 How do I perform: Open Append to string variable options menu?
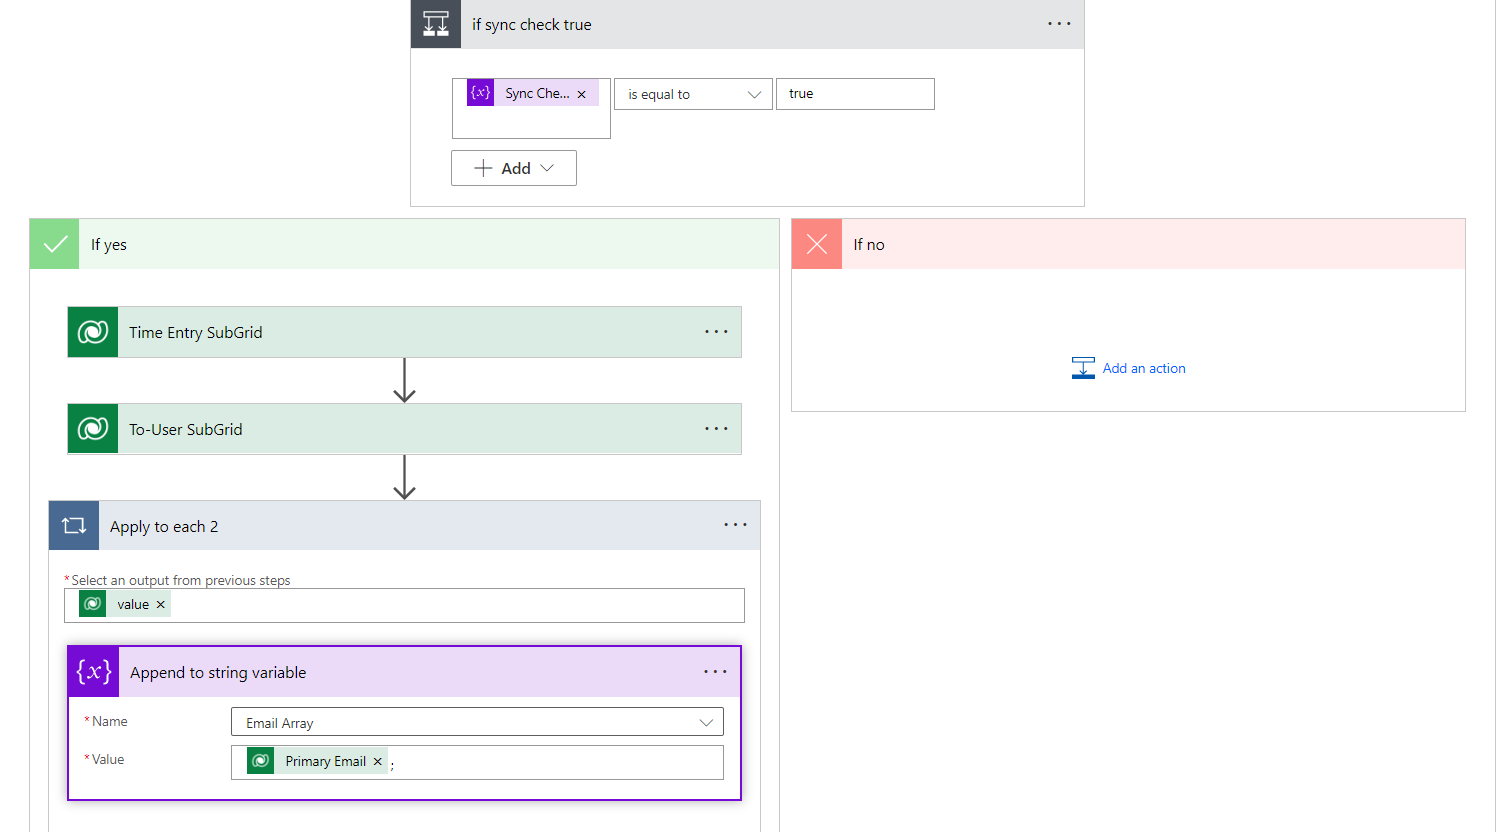[x=715, y=672]
